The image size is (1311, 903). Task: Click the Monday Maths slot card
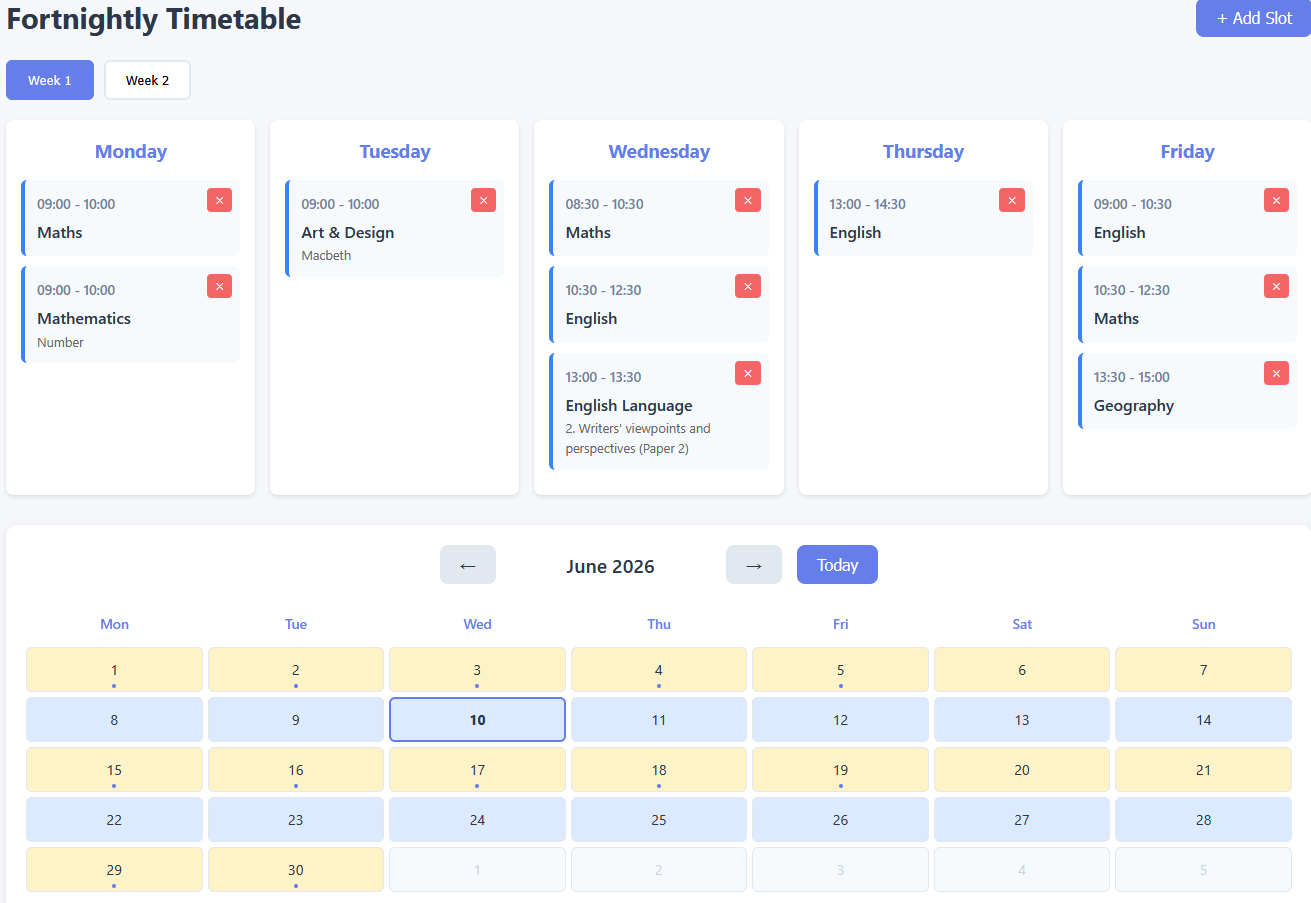130,218
